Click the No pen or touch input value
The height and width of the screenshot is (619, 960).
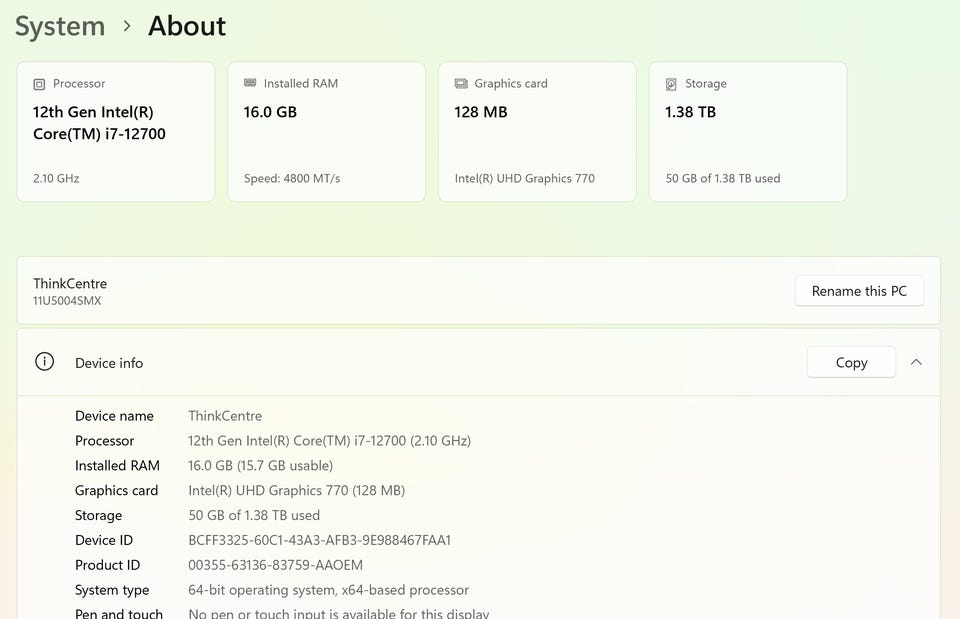coord(339,613)
